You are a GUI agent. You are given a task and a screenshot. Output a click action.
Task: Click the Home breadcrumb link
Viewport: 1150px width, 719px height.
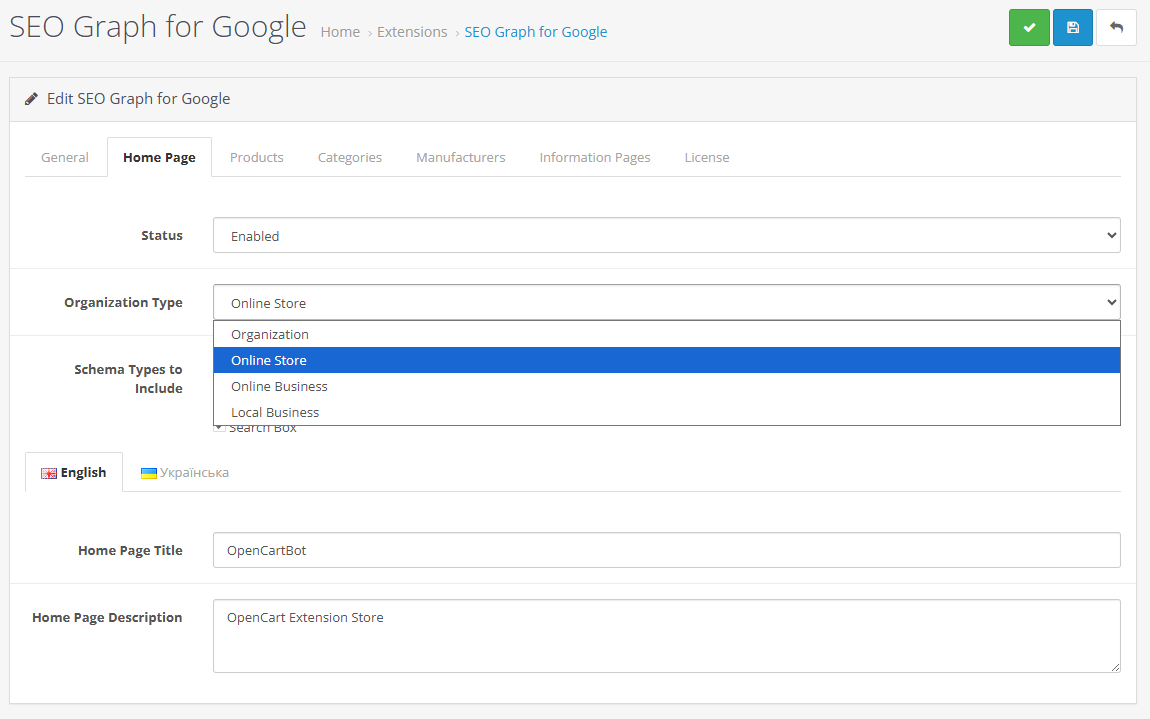pyautogui.click(x=340, y=32)
